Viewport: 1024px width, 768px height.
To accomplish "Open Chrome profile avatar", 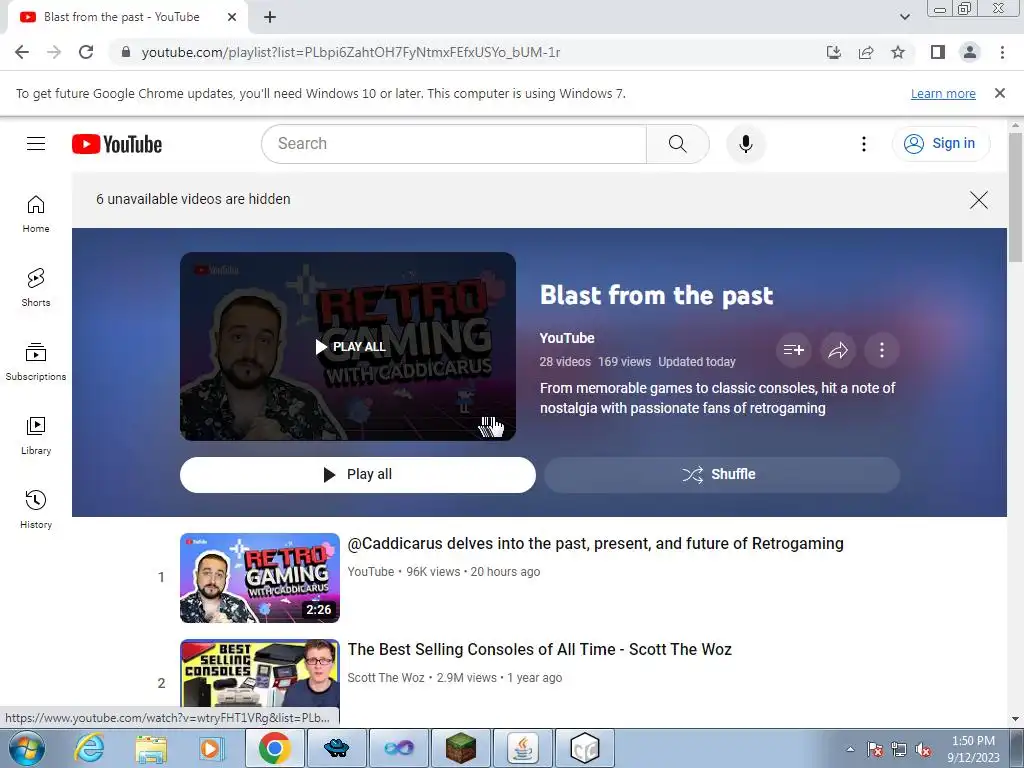I will pyautogui.click(x=970, y=52).
